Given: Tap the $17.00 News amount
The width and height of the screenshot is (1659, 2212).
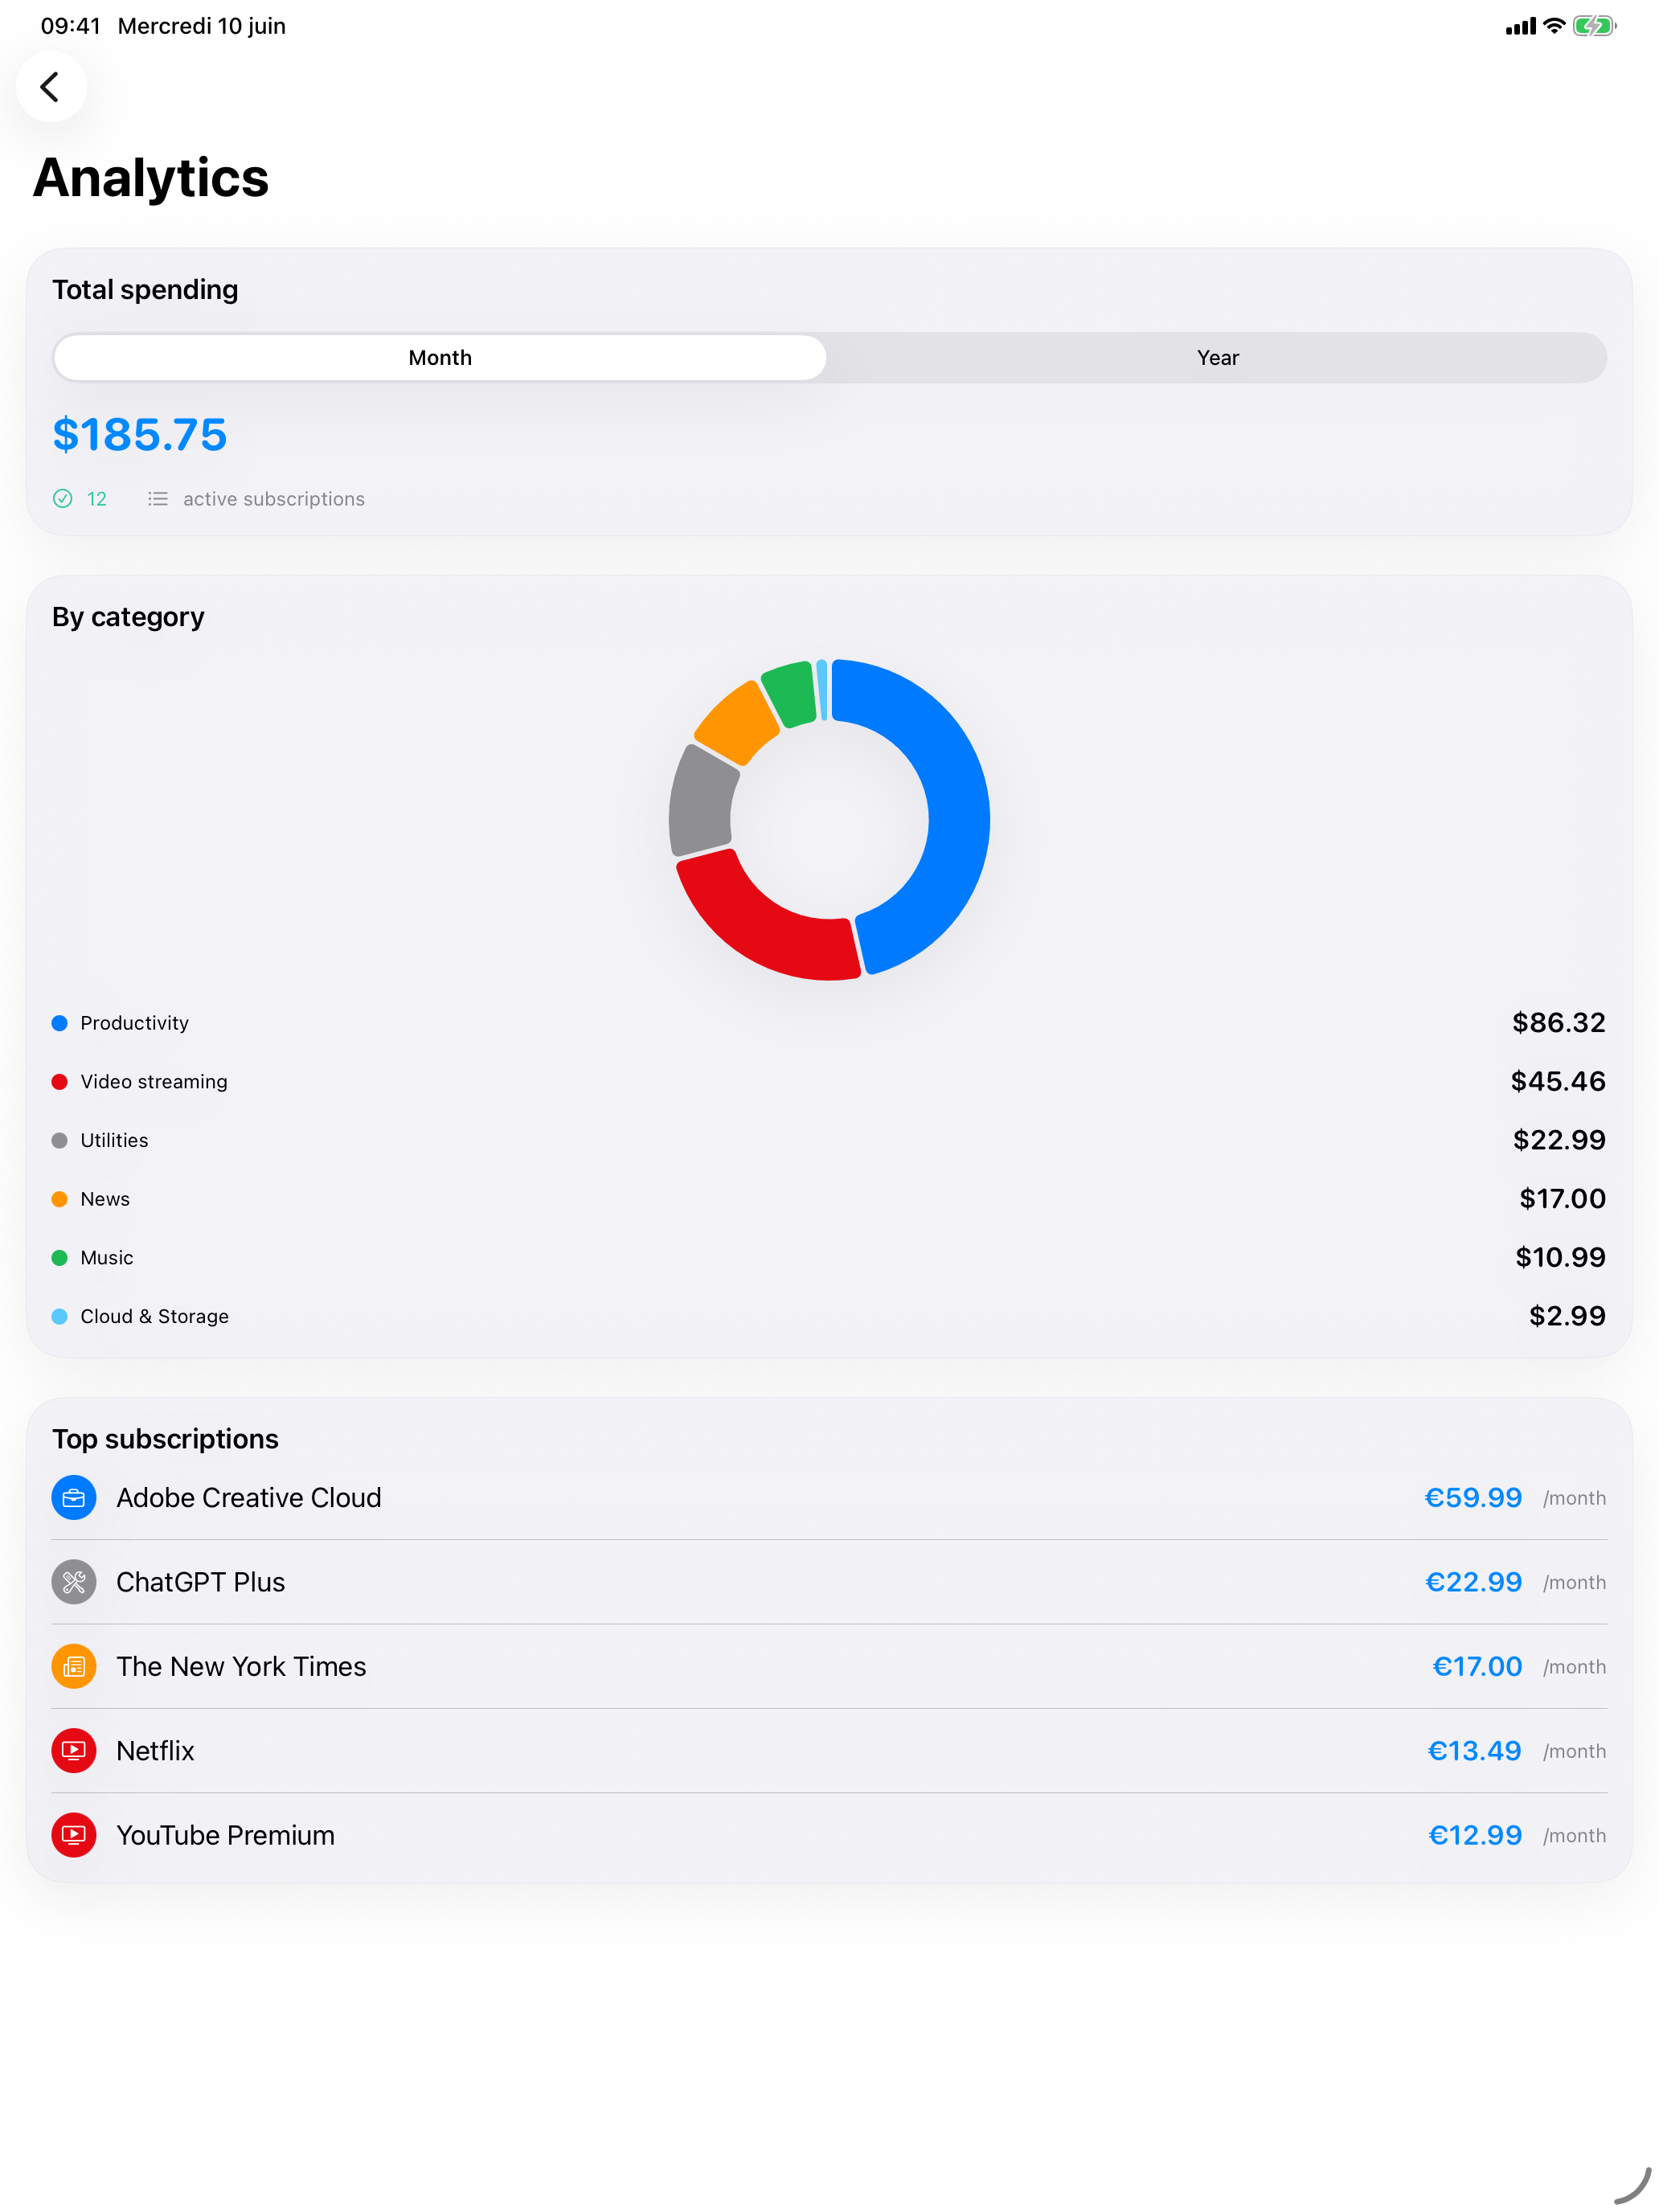Looking at the screenshot, I should [x=1562, y=1199].
